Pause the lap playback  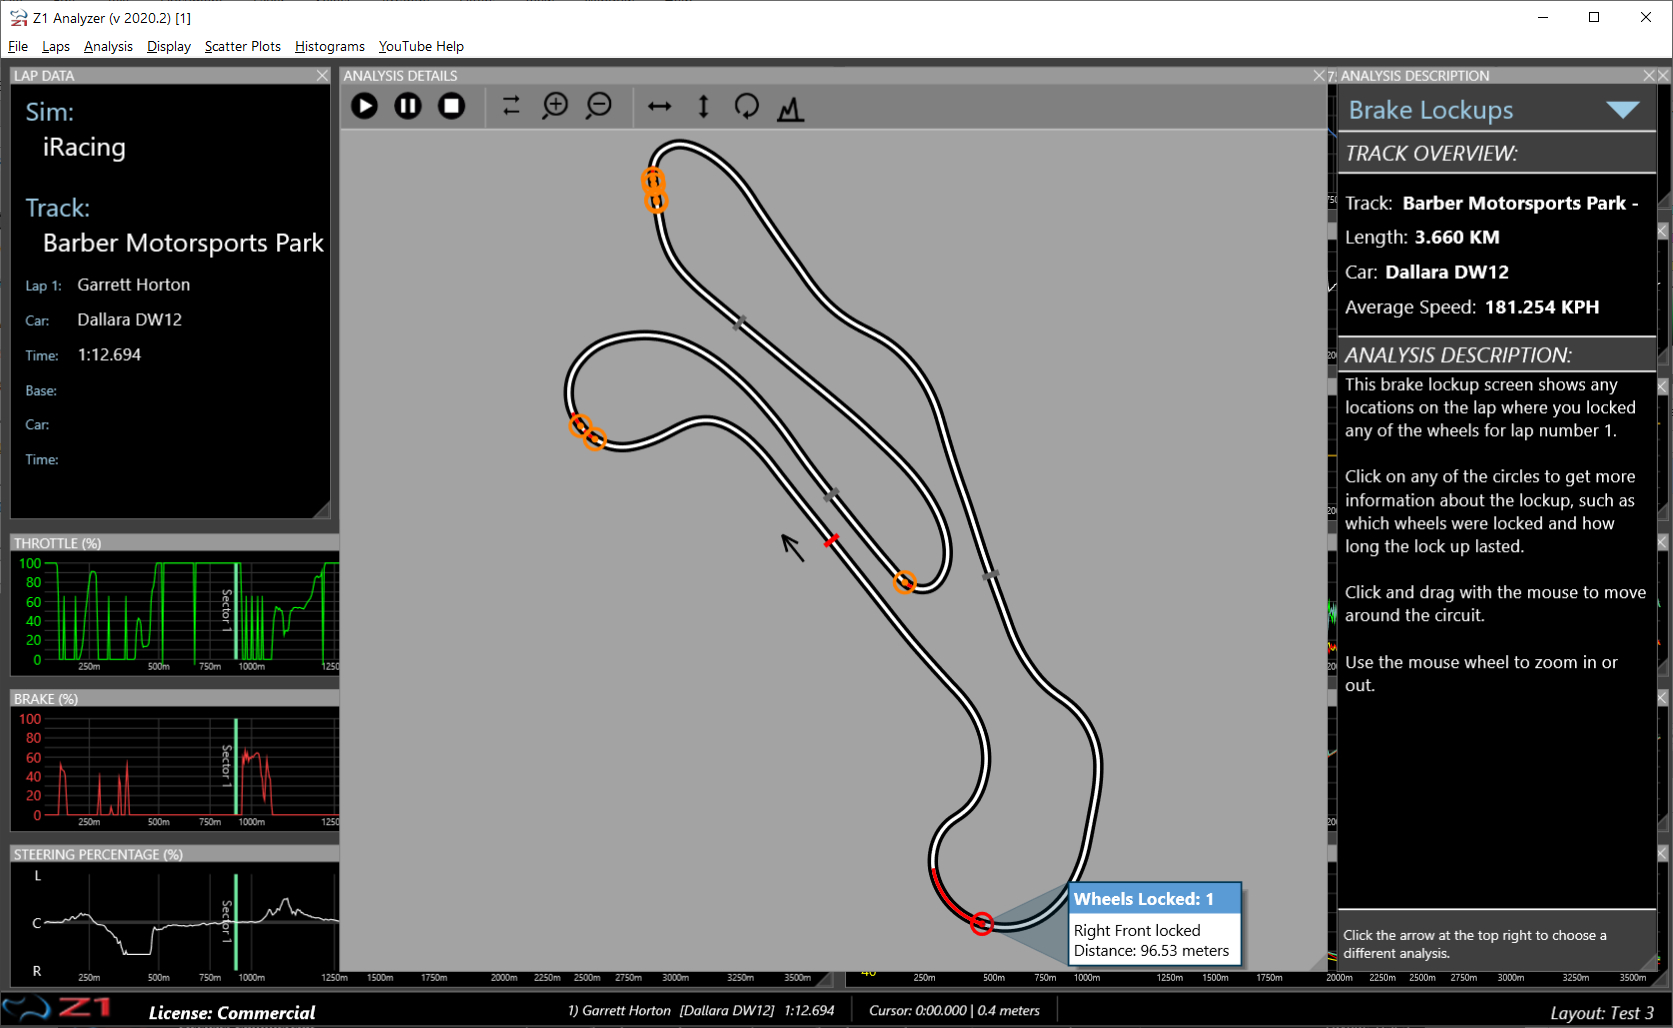[408, 106]
